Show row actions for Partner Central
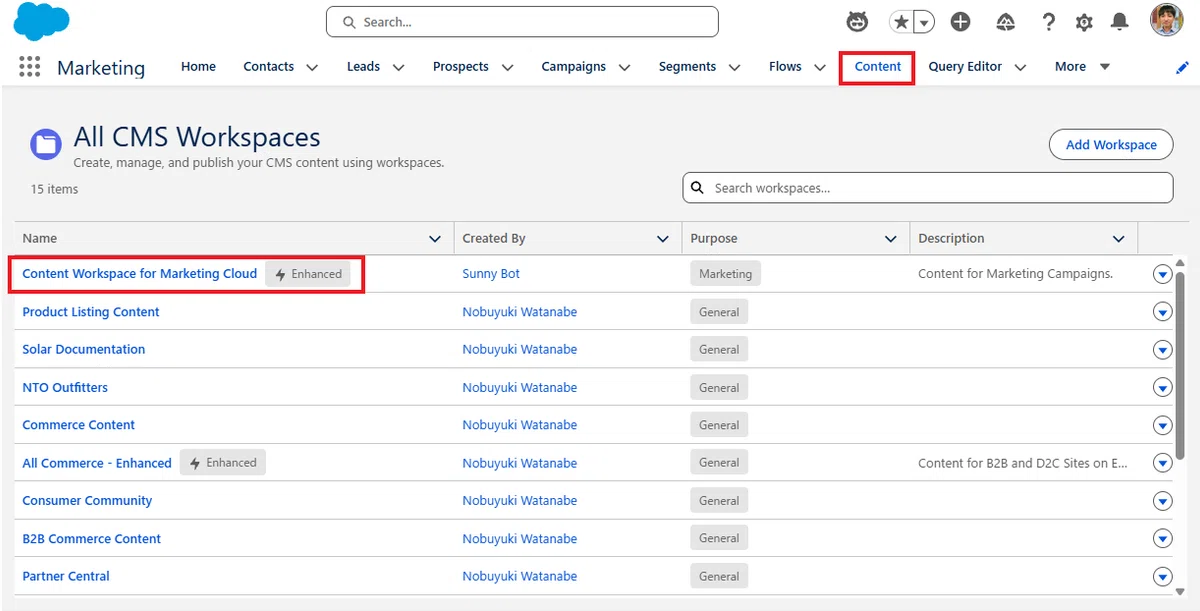The image size is (1200, 611). pos(1162,576)
